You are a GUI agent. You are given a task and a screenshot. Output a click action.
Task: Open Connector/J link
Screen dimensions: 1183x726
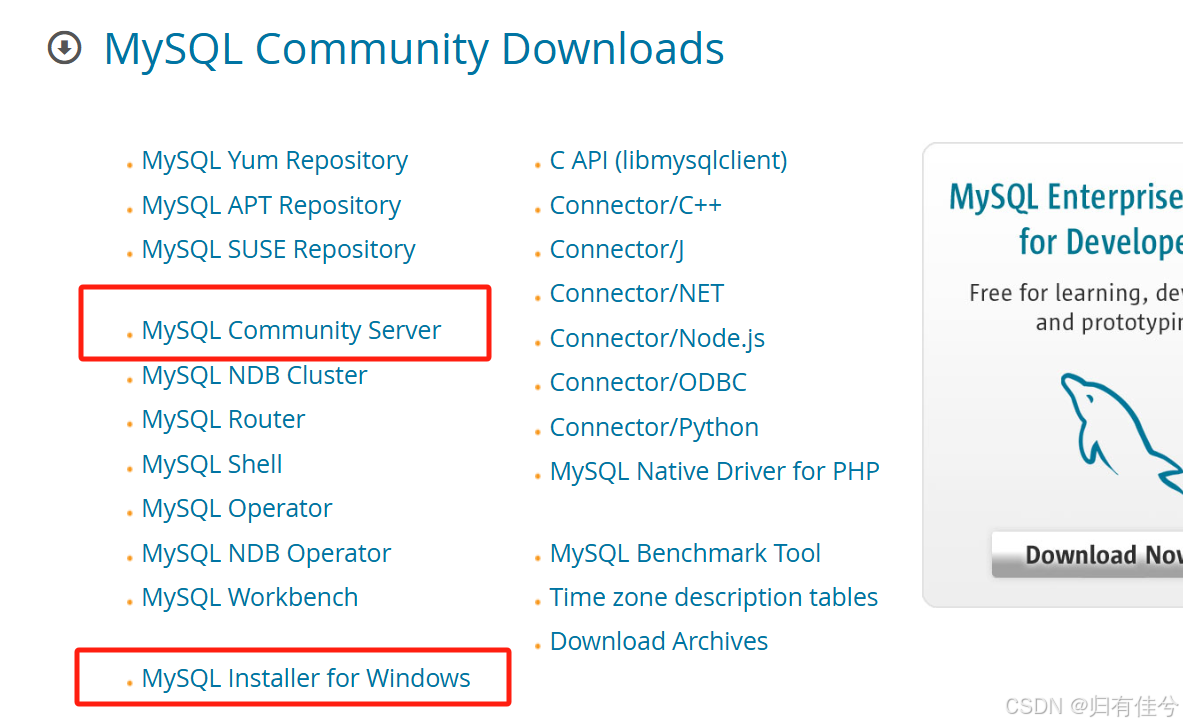pos(616,250)
